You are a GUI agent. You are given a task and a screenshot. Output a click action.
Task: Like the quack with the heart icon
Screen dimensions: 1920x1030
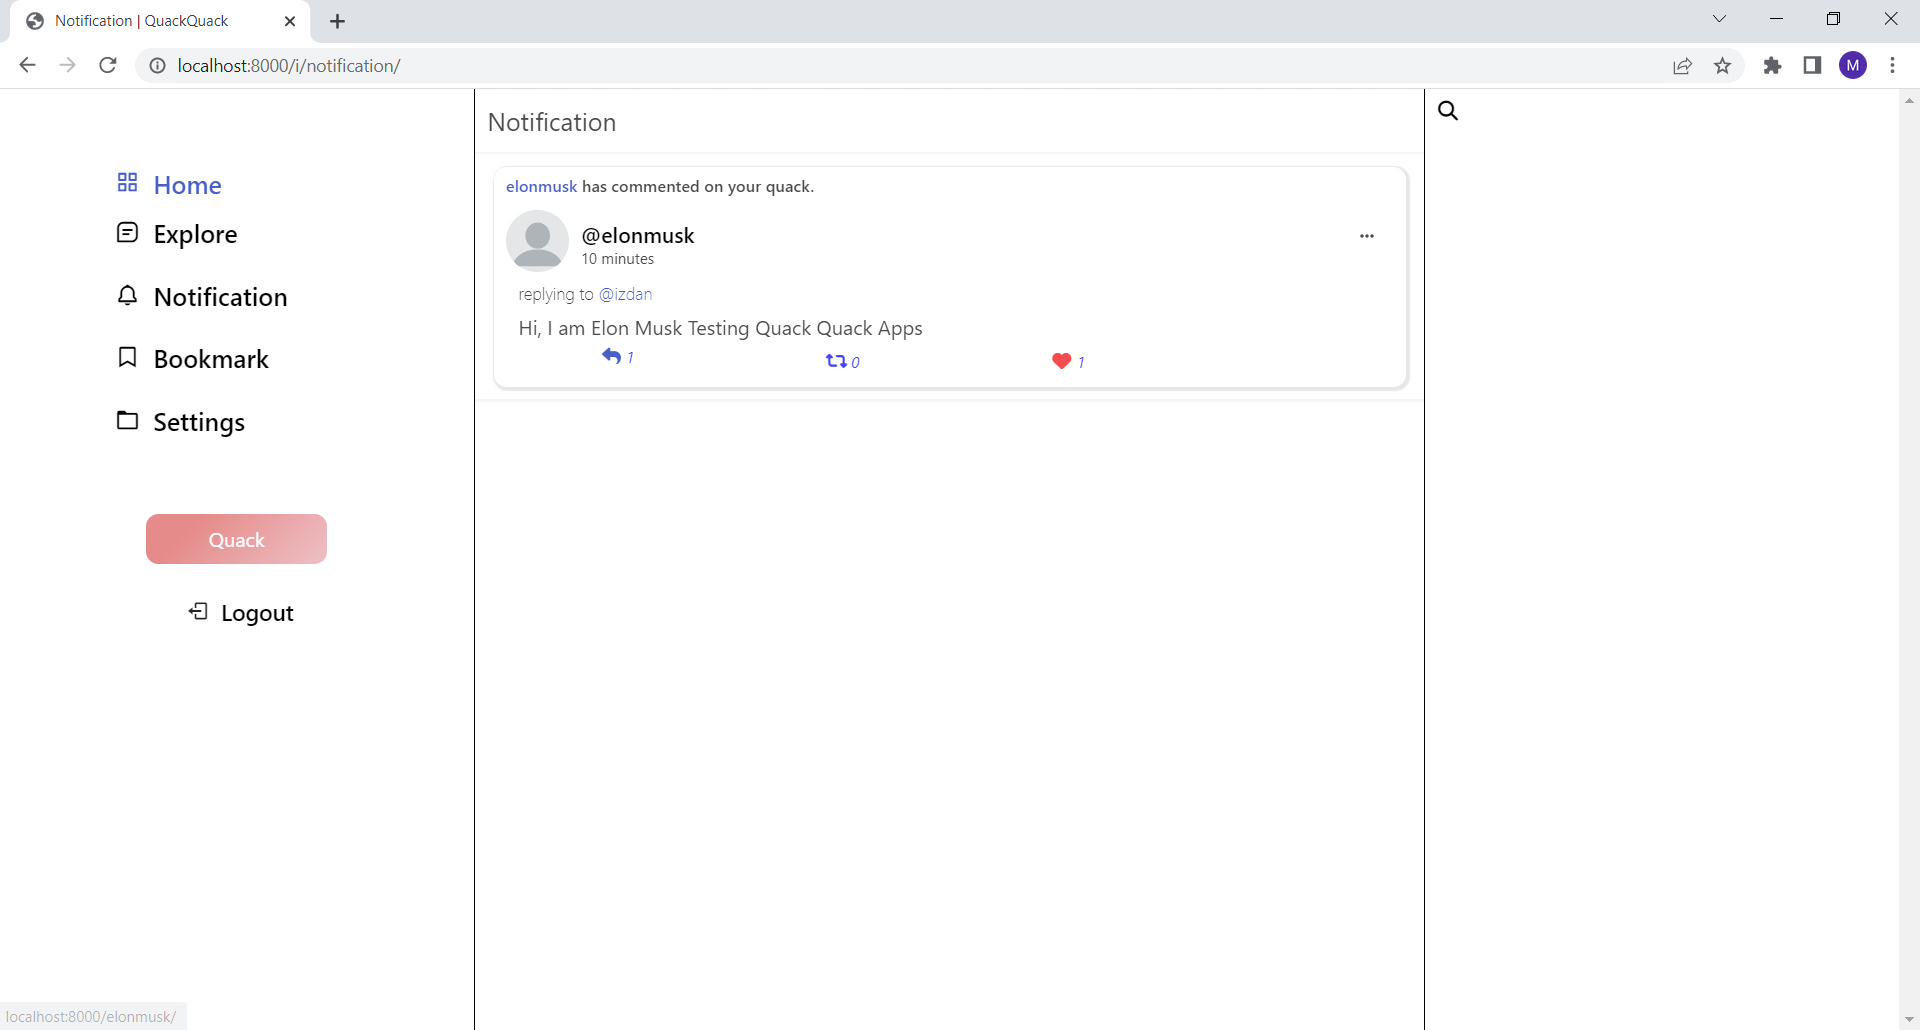pyautogui.click(x=1061, y=361)
